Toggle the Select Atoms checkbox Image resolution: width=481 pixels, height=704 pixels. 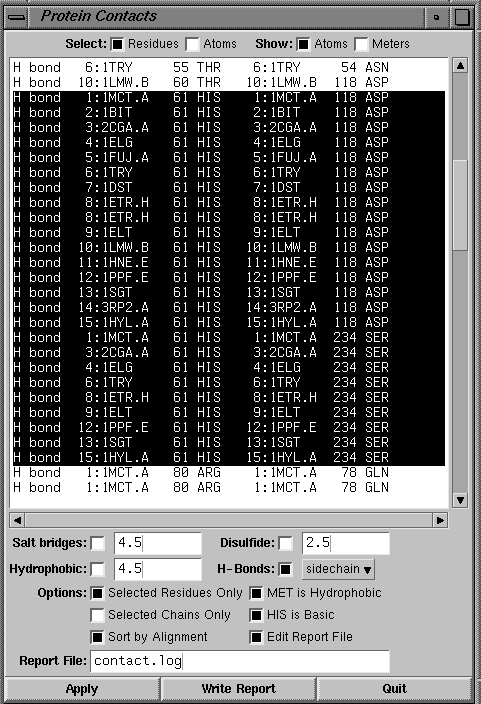coord(193,44)
